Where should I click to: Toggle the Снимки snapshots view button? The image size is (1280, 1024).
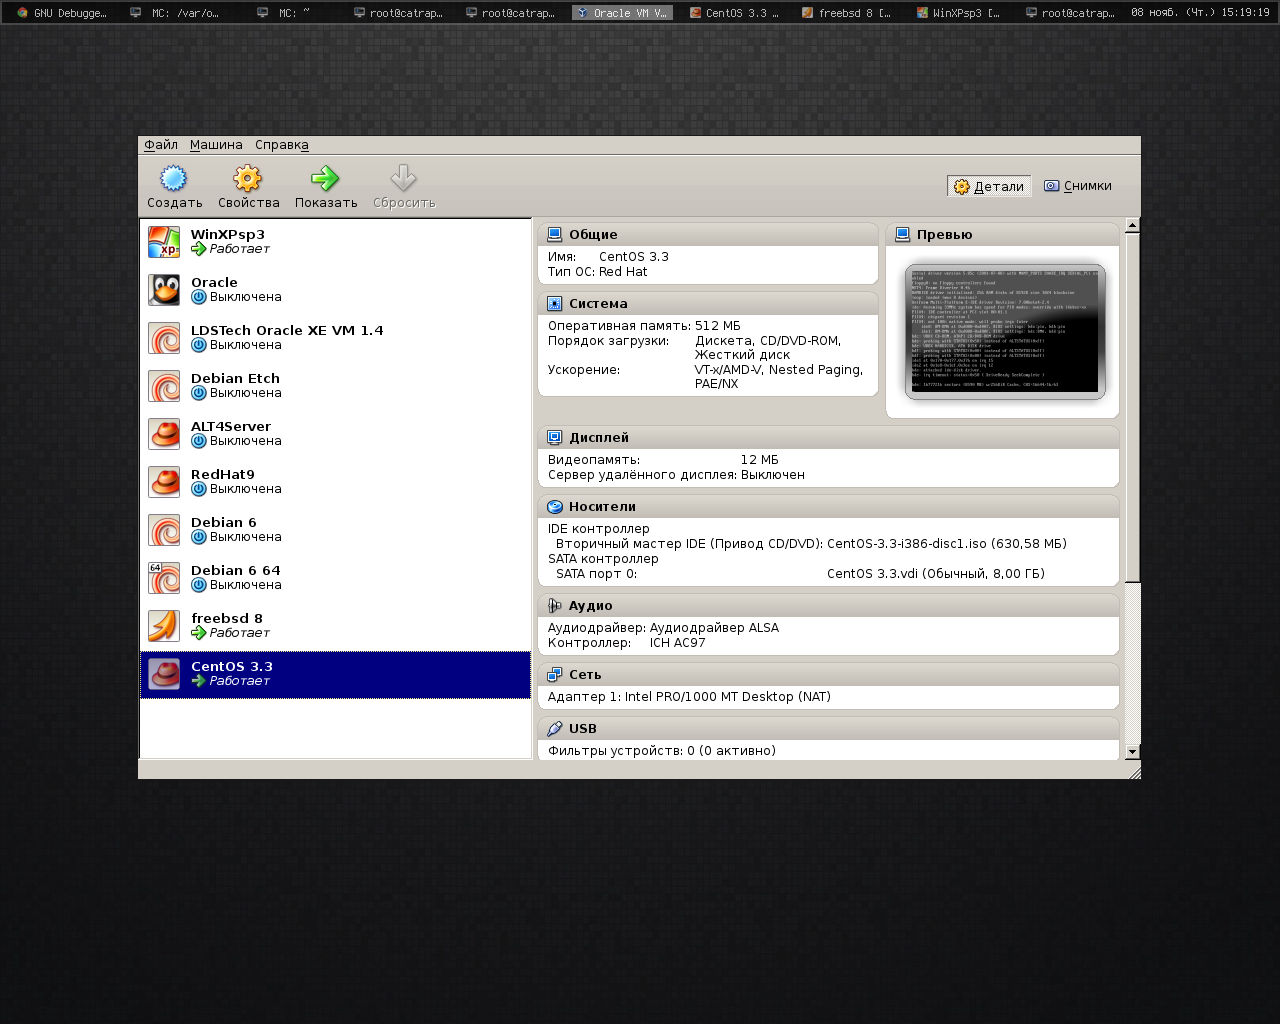(1078, 186)
